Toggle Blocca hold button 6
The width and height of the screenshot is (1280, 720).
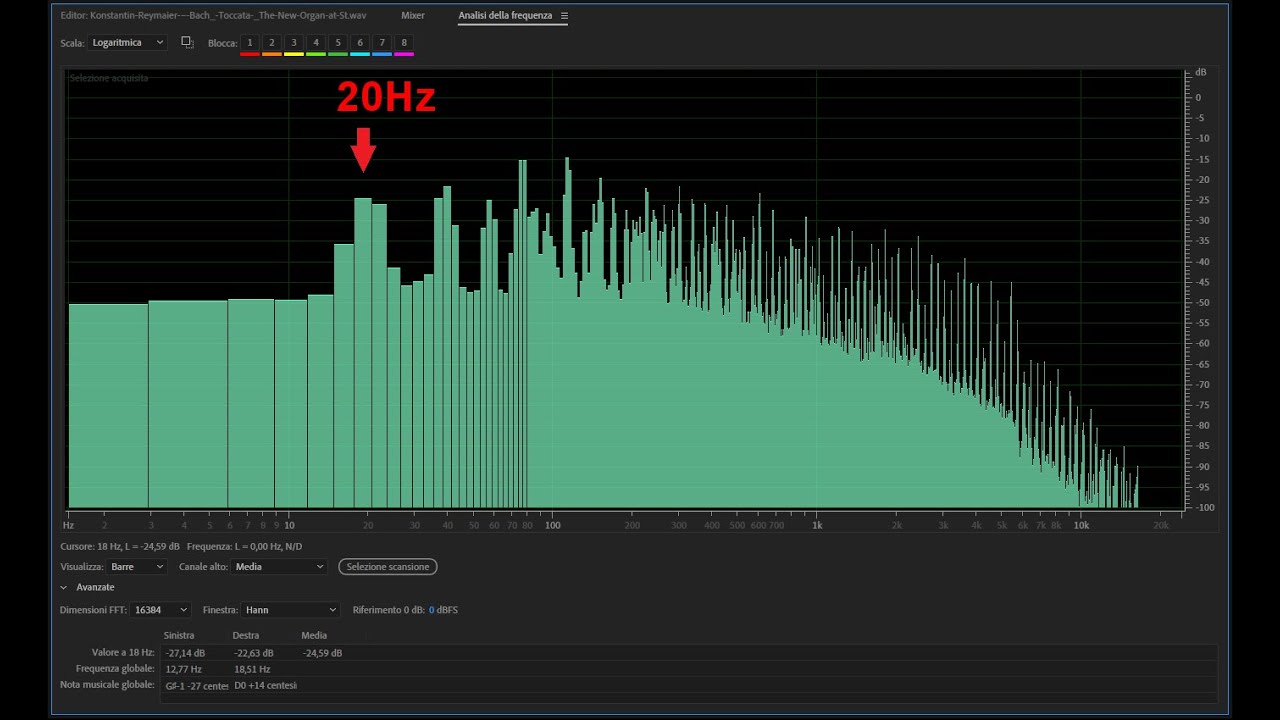tap(360, 43)
